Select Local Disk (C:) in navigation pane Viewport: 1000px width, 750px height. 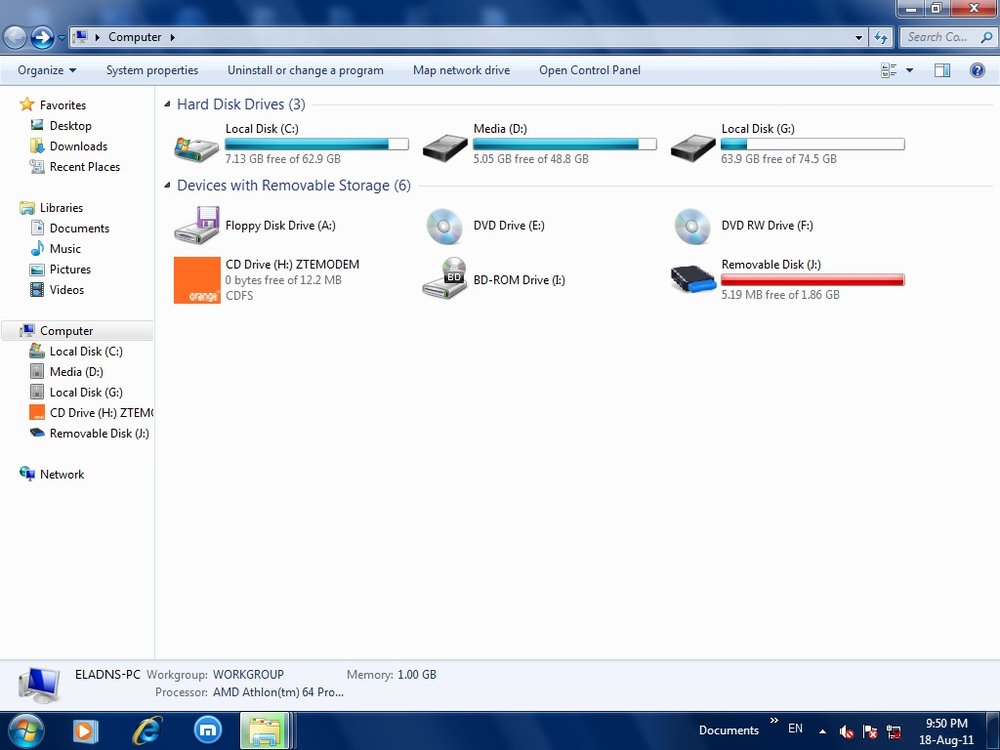pyautogui.click(x=86, y=351)
